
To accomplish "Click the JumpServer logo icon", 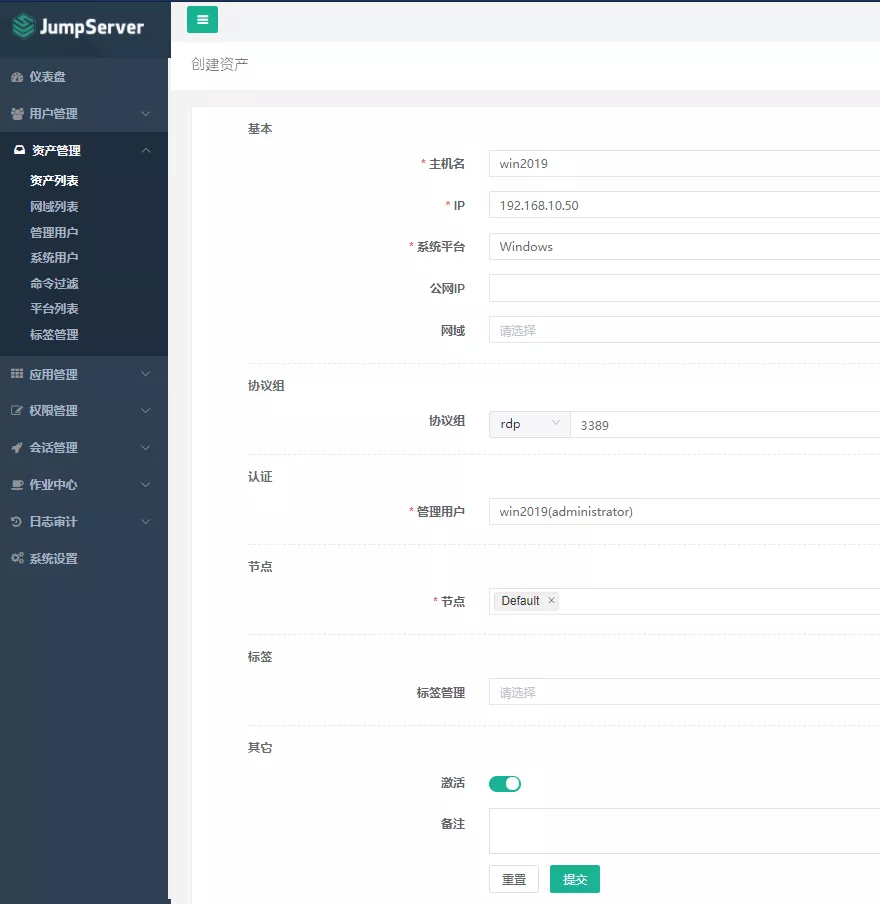I will tap(23, 27).
